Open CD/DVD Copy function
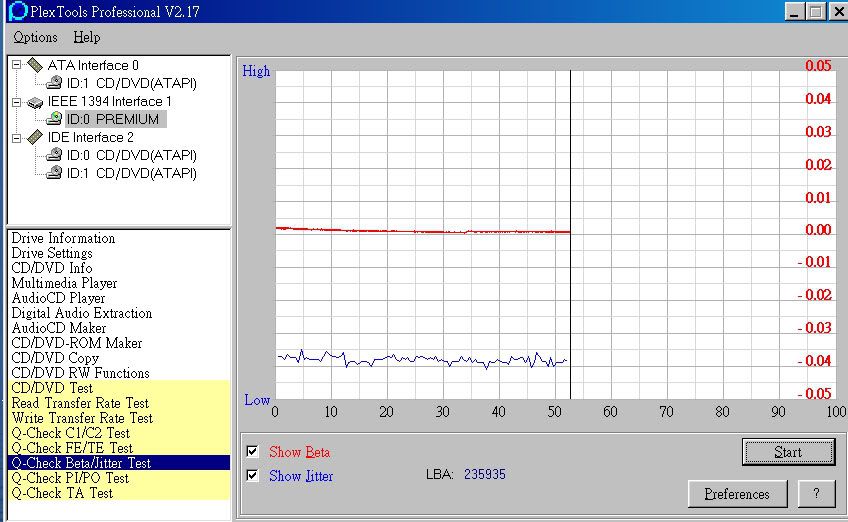Viewport: 848px width, 522px height. tap(55, 358)
